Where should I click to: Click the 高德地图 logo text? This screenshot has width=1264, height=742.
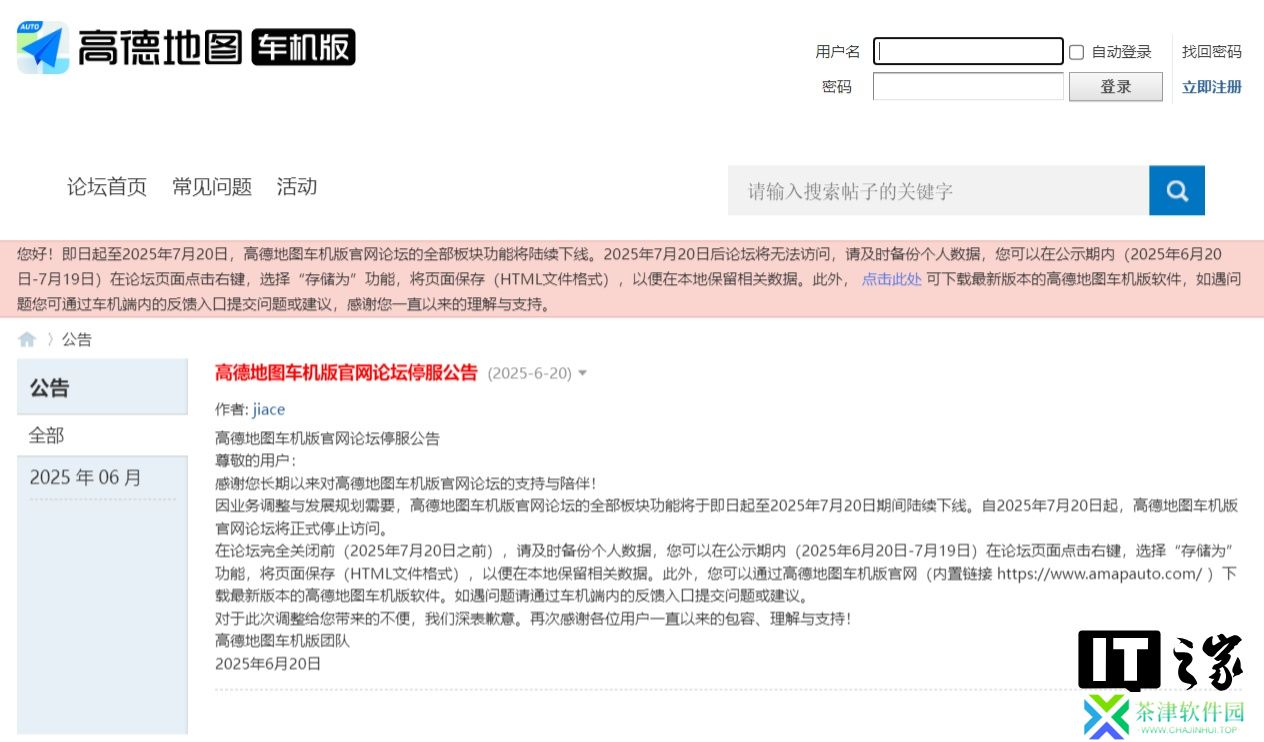coord(160,47)
